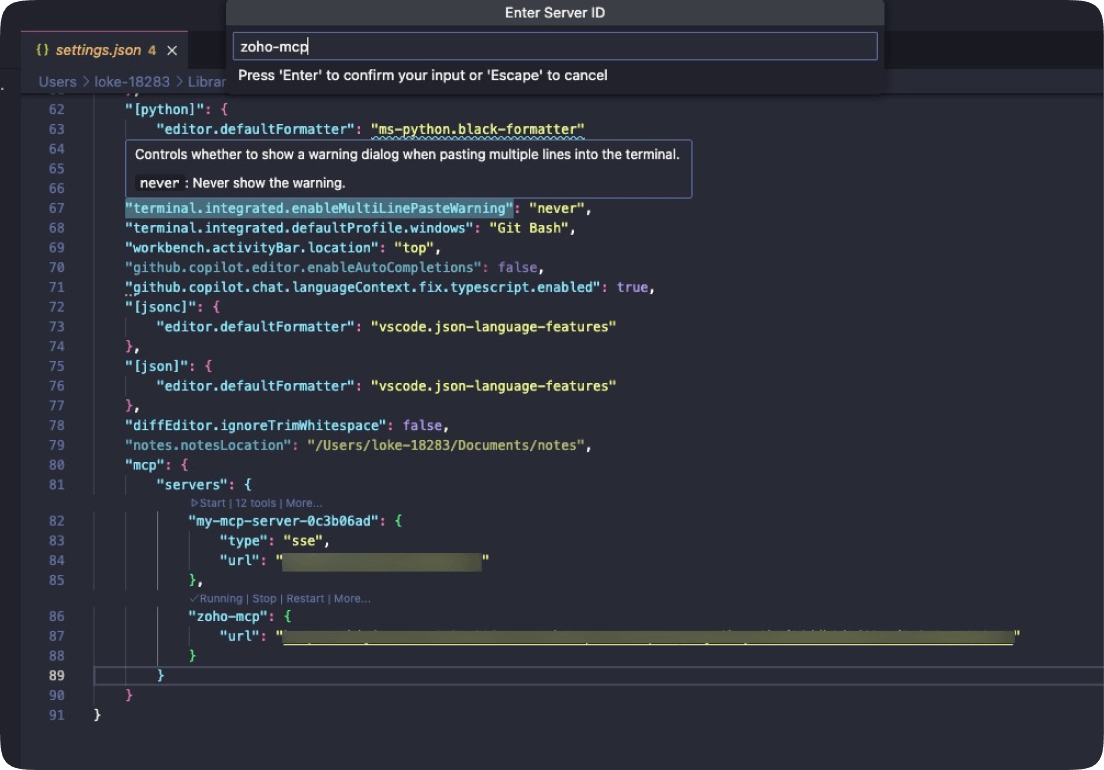The height and width of the screenshot is (770, 1104).
Task: Click the "sse" value on line 83
Action: click(x=303, y=541)
